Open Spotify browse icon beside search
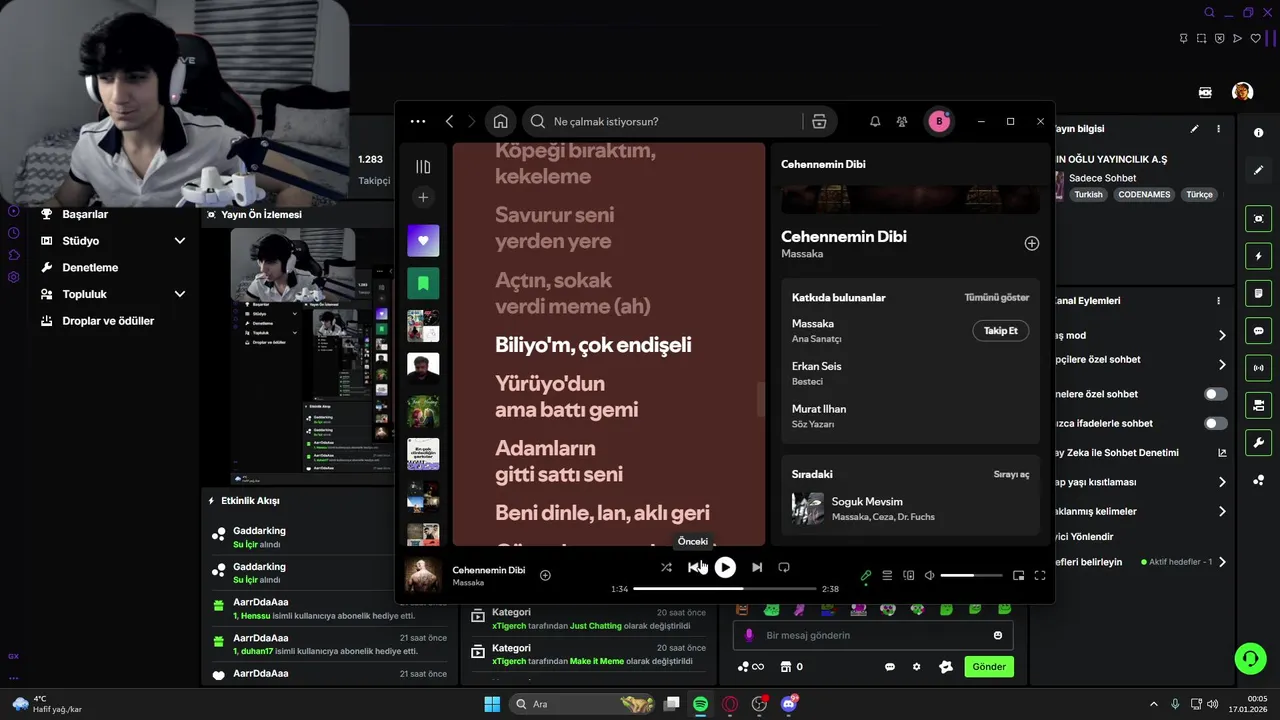This screenshot has width=1280, height=720. pos(819,121)
